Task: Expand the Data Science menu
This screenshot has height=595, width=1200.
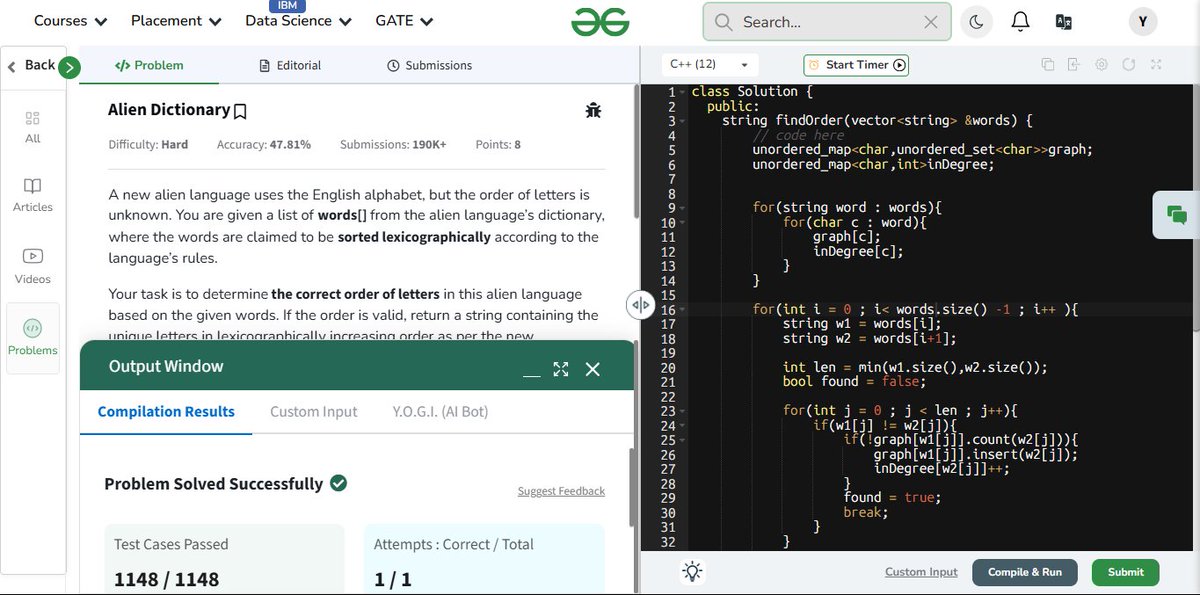Action: click(298, 21)
